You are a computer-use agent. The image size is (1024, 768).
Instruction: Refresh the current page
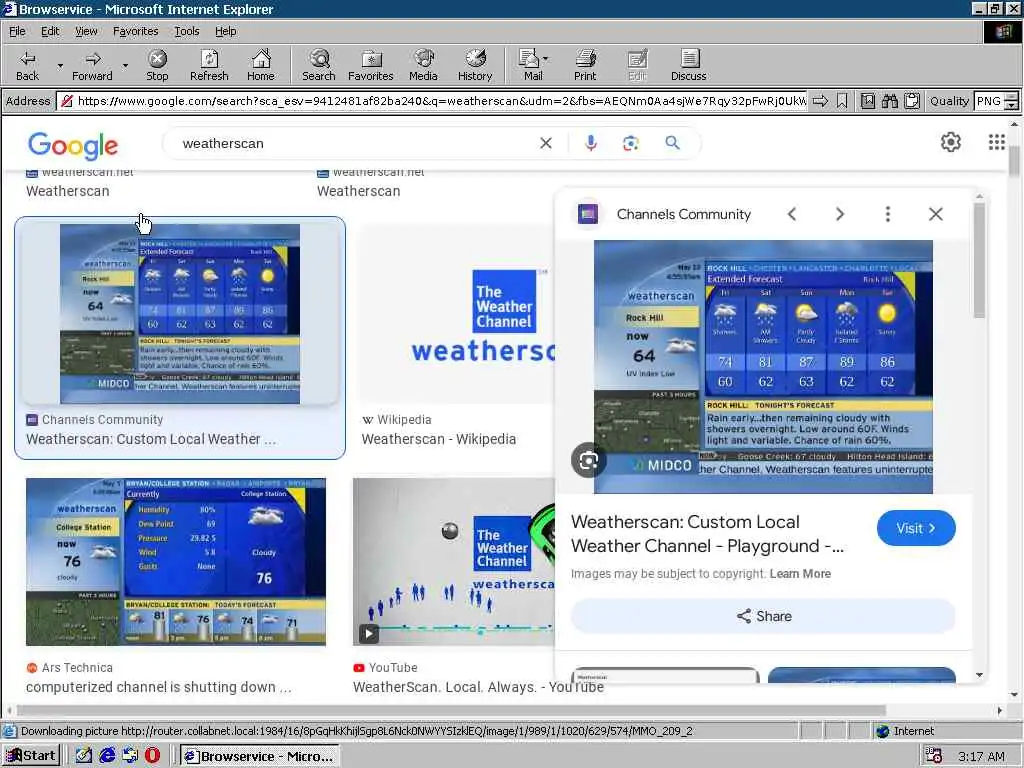[x=209, y=65]
